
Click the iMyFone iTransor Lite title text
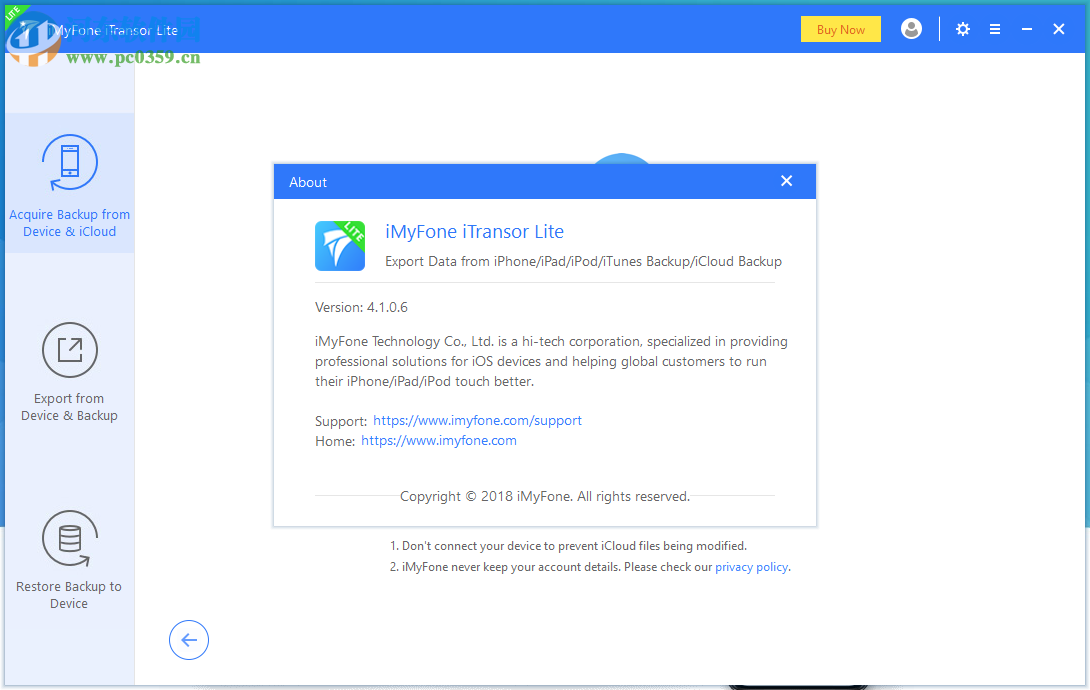pos(475,231)
